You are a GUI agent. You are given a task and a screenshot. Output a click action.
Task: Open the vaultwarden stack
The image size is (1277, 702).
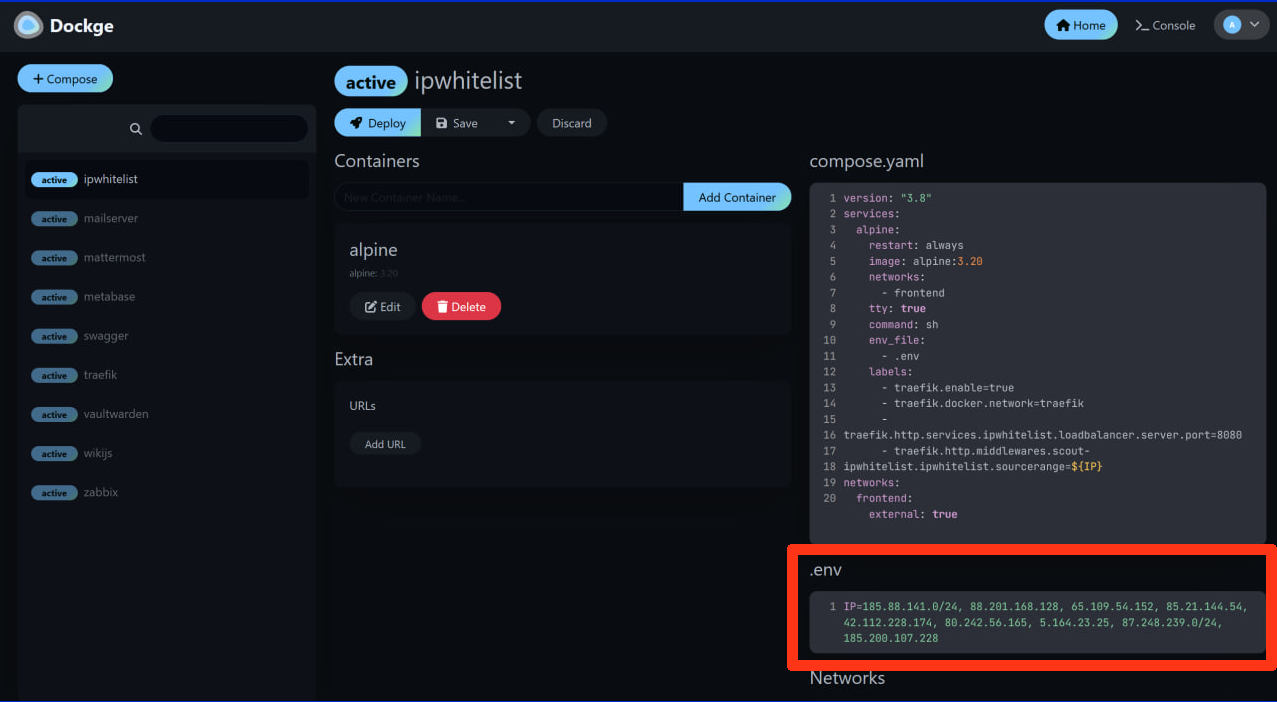click(116, 414)
